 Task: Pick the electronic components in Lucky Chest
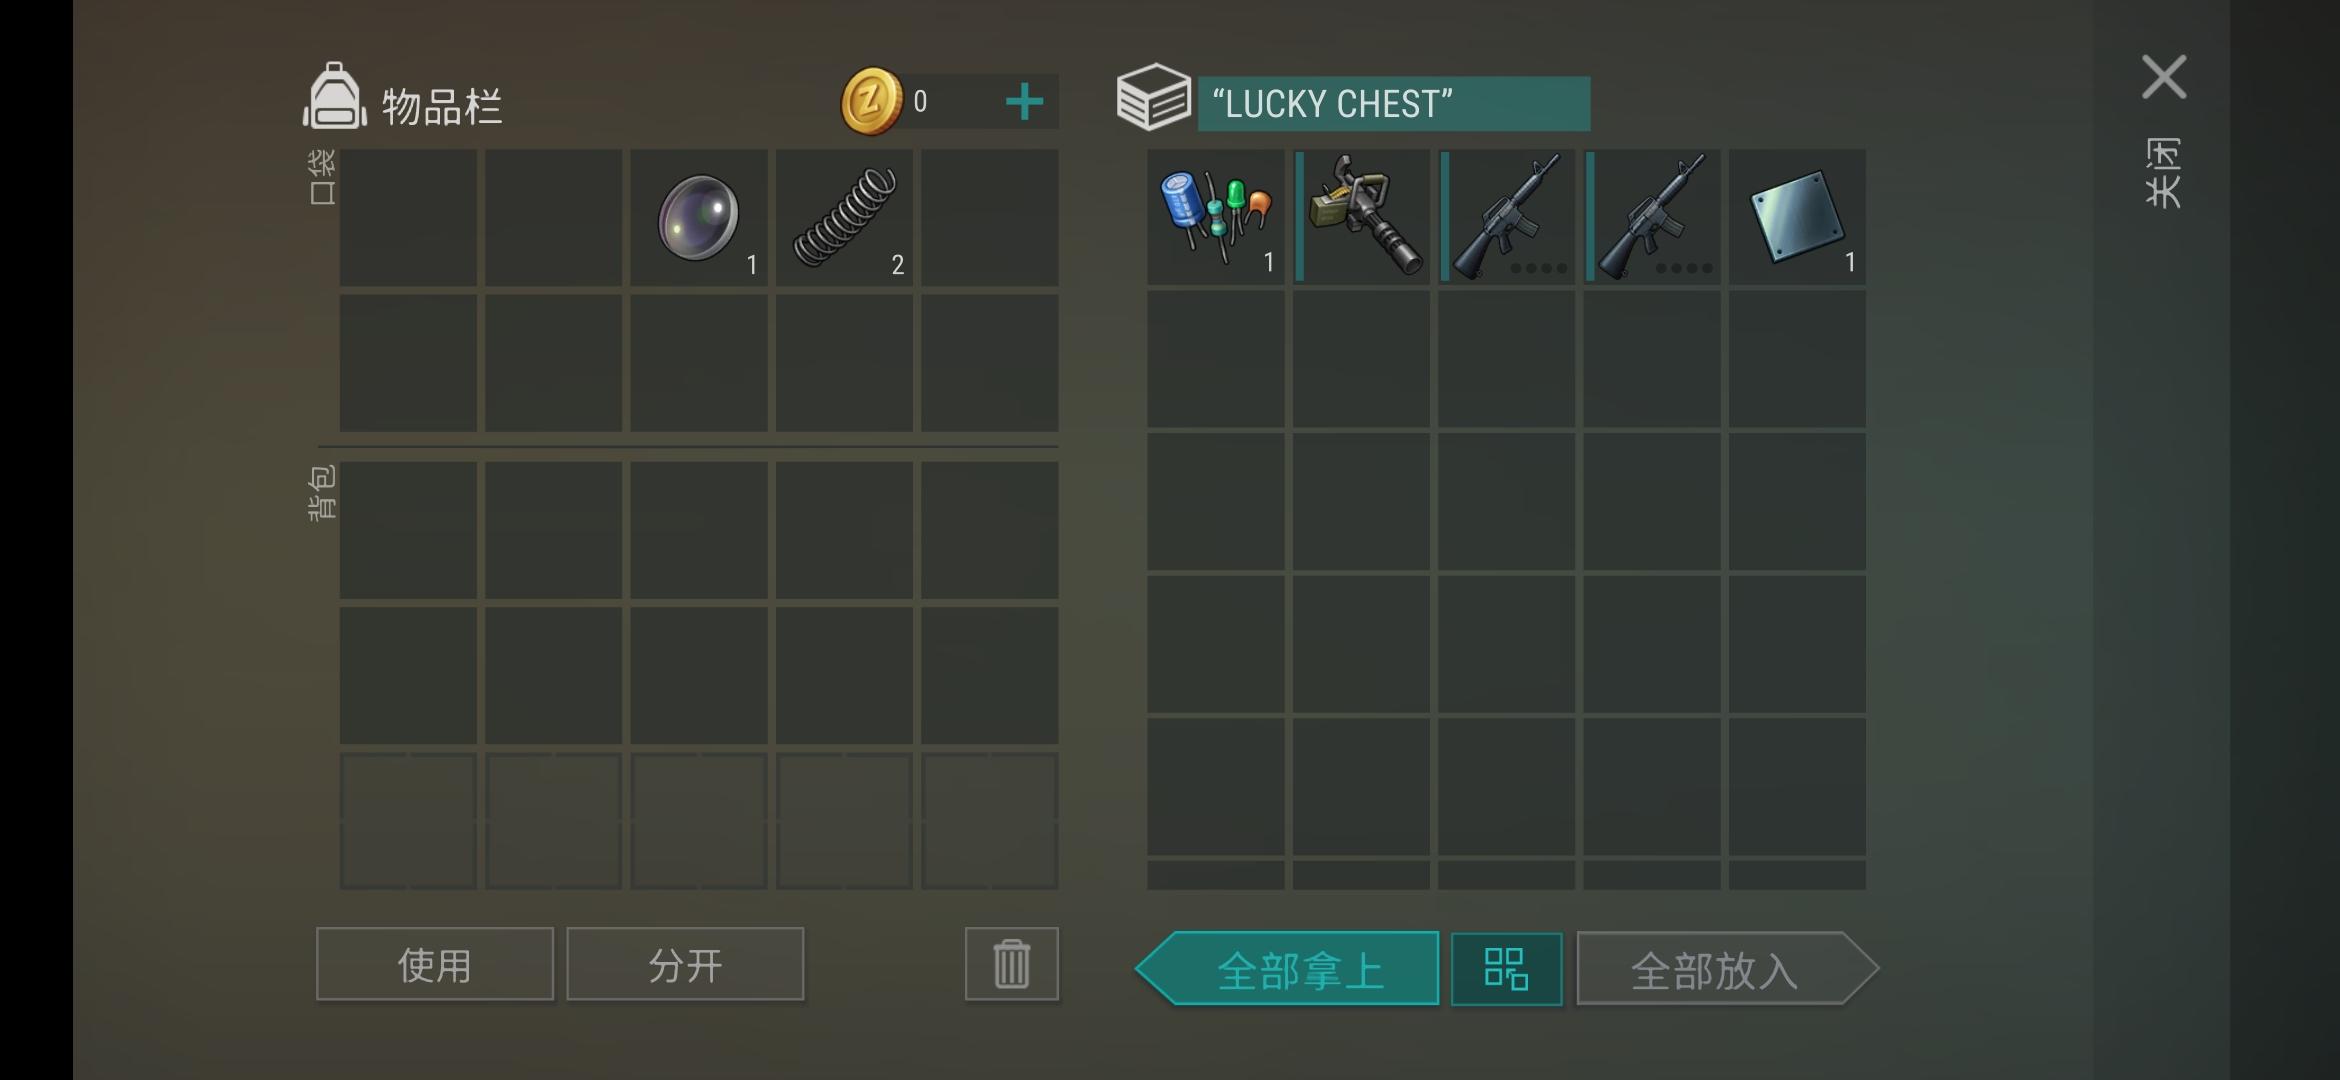[x=1215, y=217]
